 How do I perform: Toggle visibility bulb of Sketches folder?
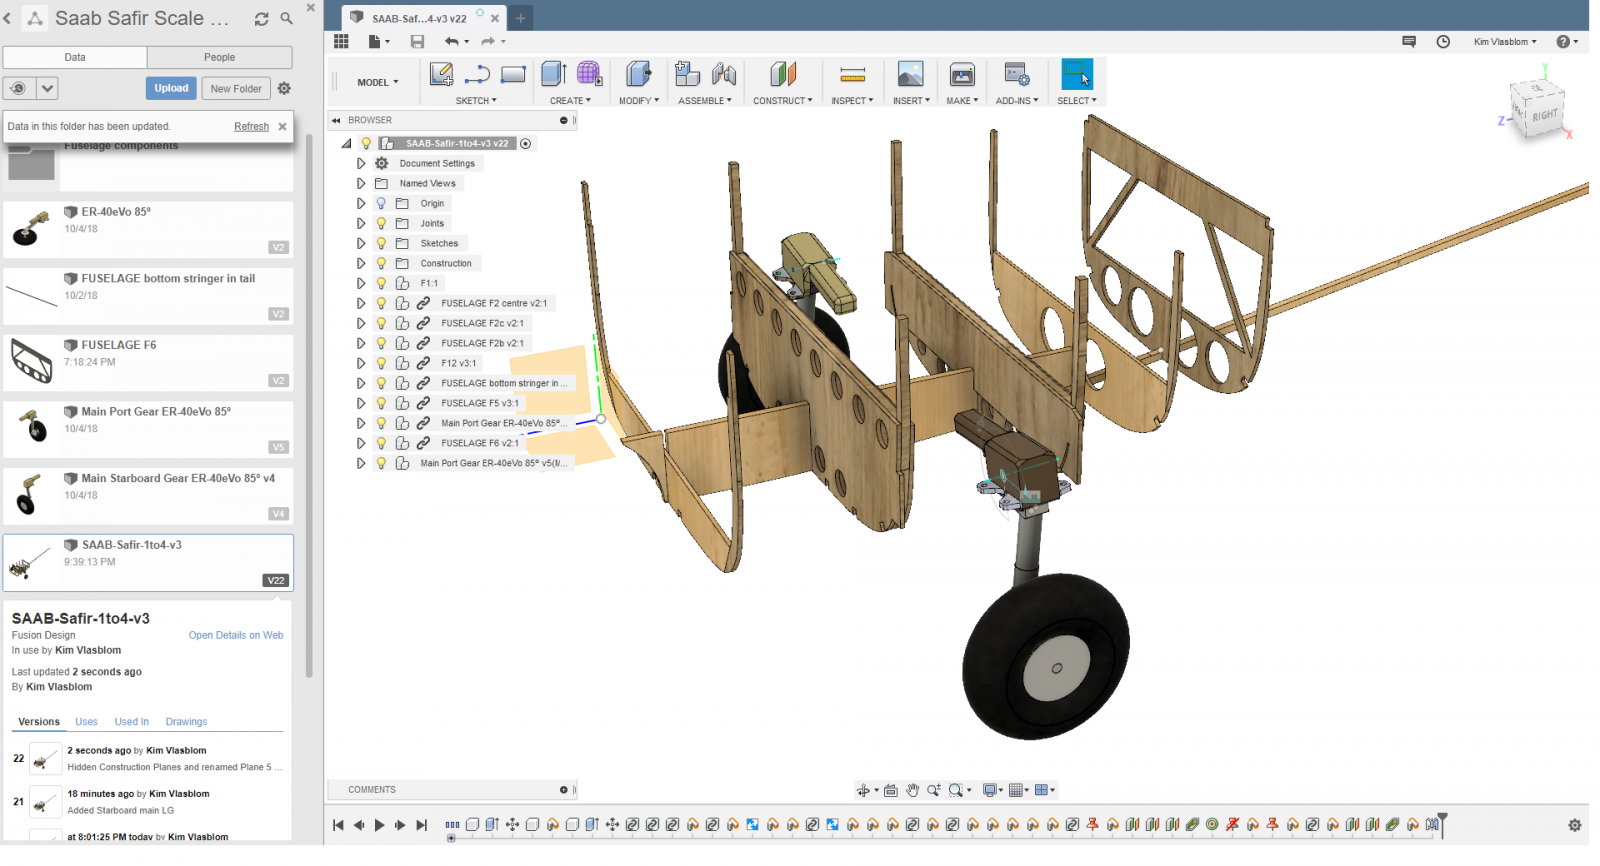381,243
